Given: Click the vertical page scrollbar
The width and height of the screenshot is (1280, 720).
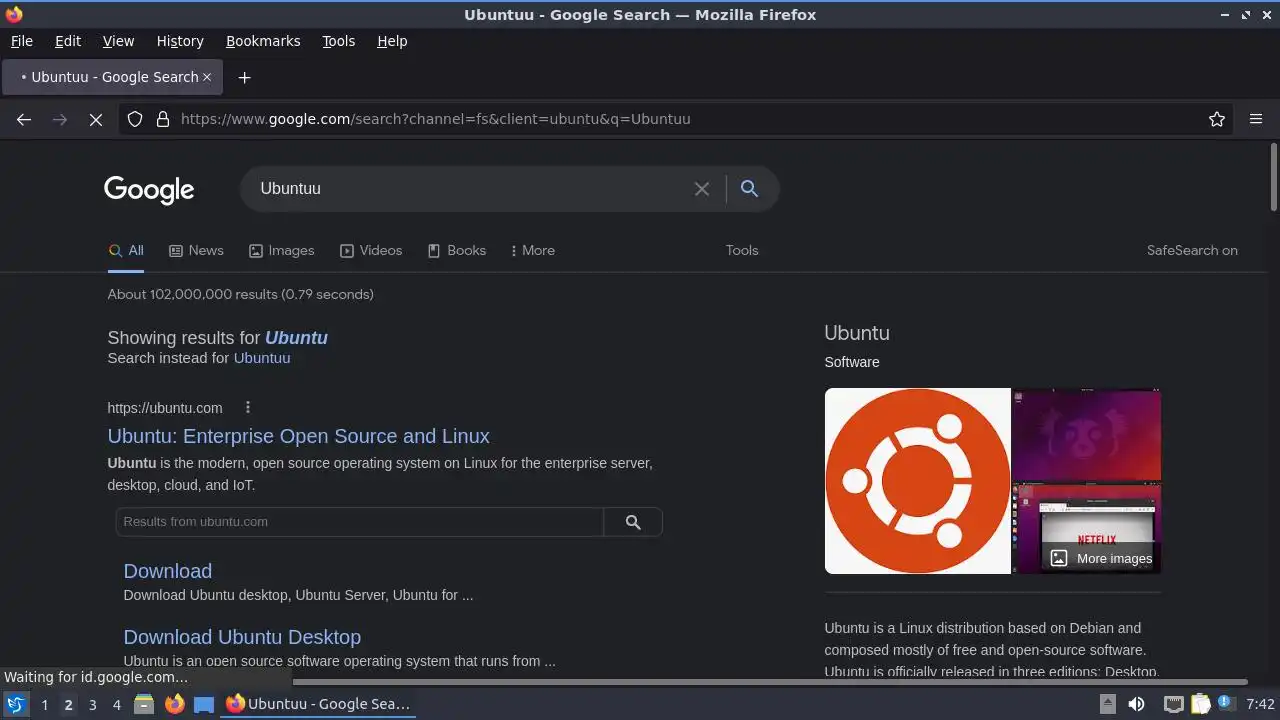Looking at the screenshot, I should [1274, 177].
